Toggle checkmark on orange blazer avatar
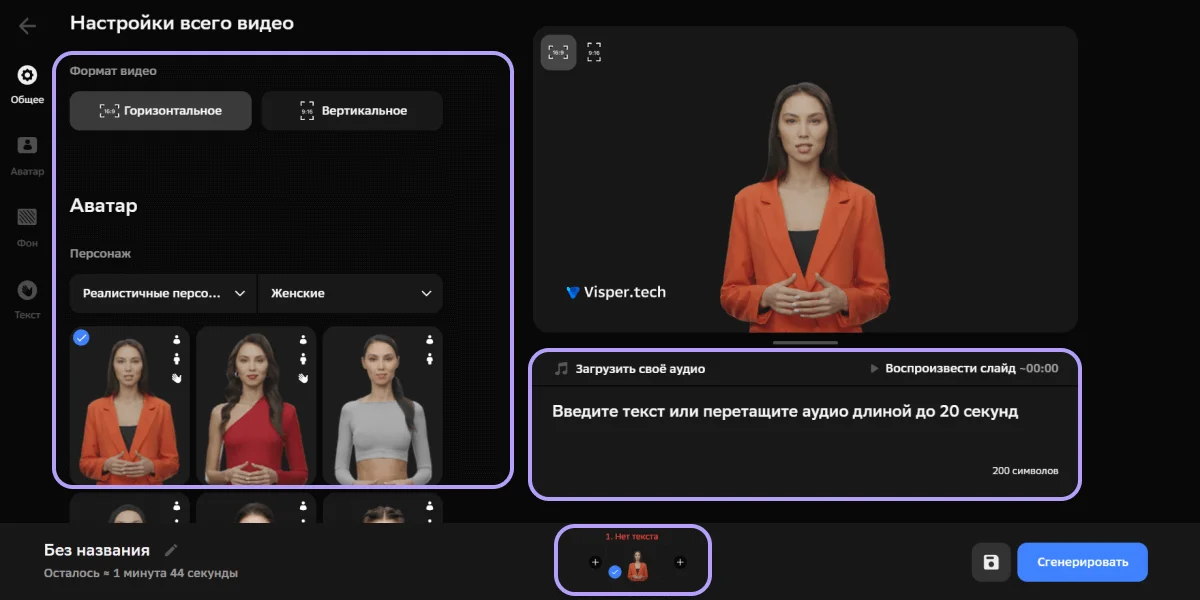This screenshot has width=1200, height=600. click(x=82, y=338)
